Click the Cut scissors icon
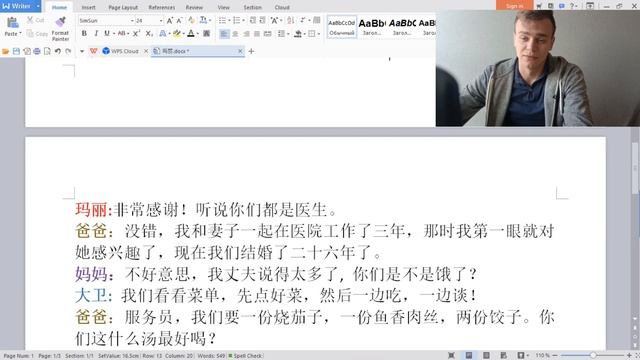Screen dimensions: 640x360 click(30, 20)
